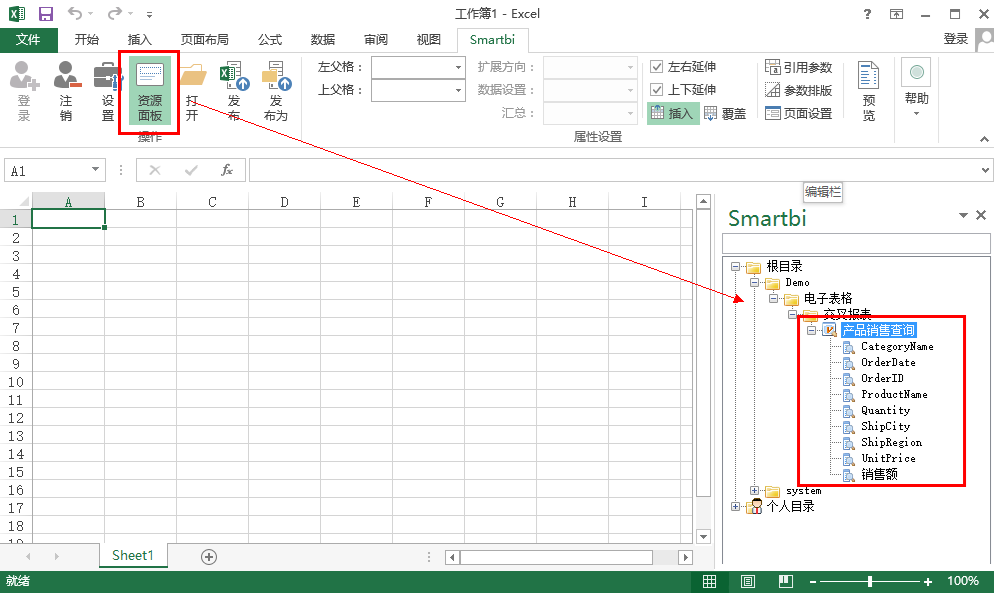
Task: Select the OrderDate field
Action: pos(888,362)
